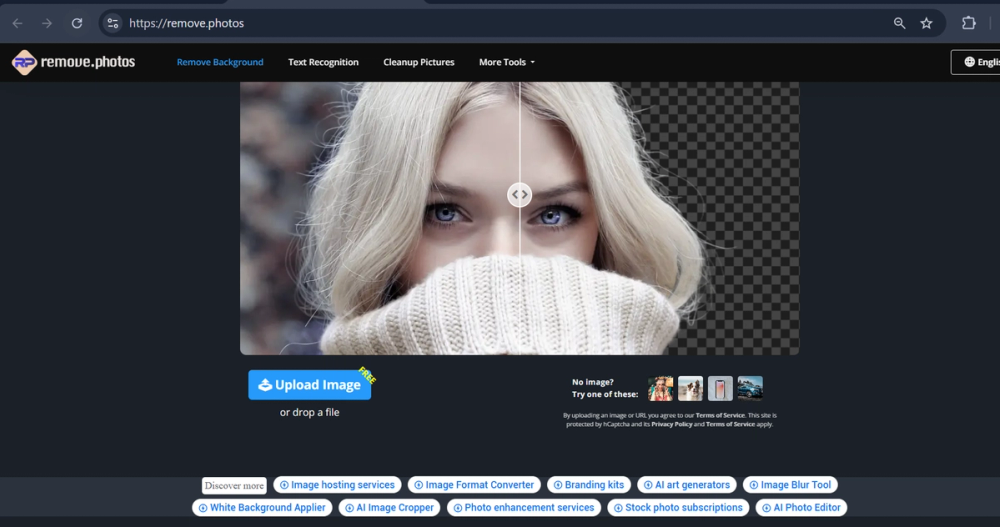The width and height of the screenshot is (1000, 527).
Task: Try the sample dog photo
Action: 690,388
